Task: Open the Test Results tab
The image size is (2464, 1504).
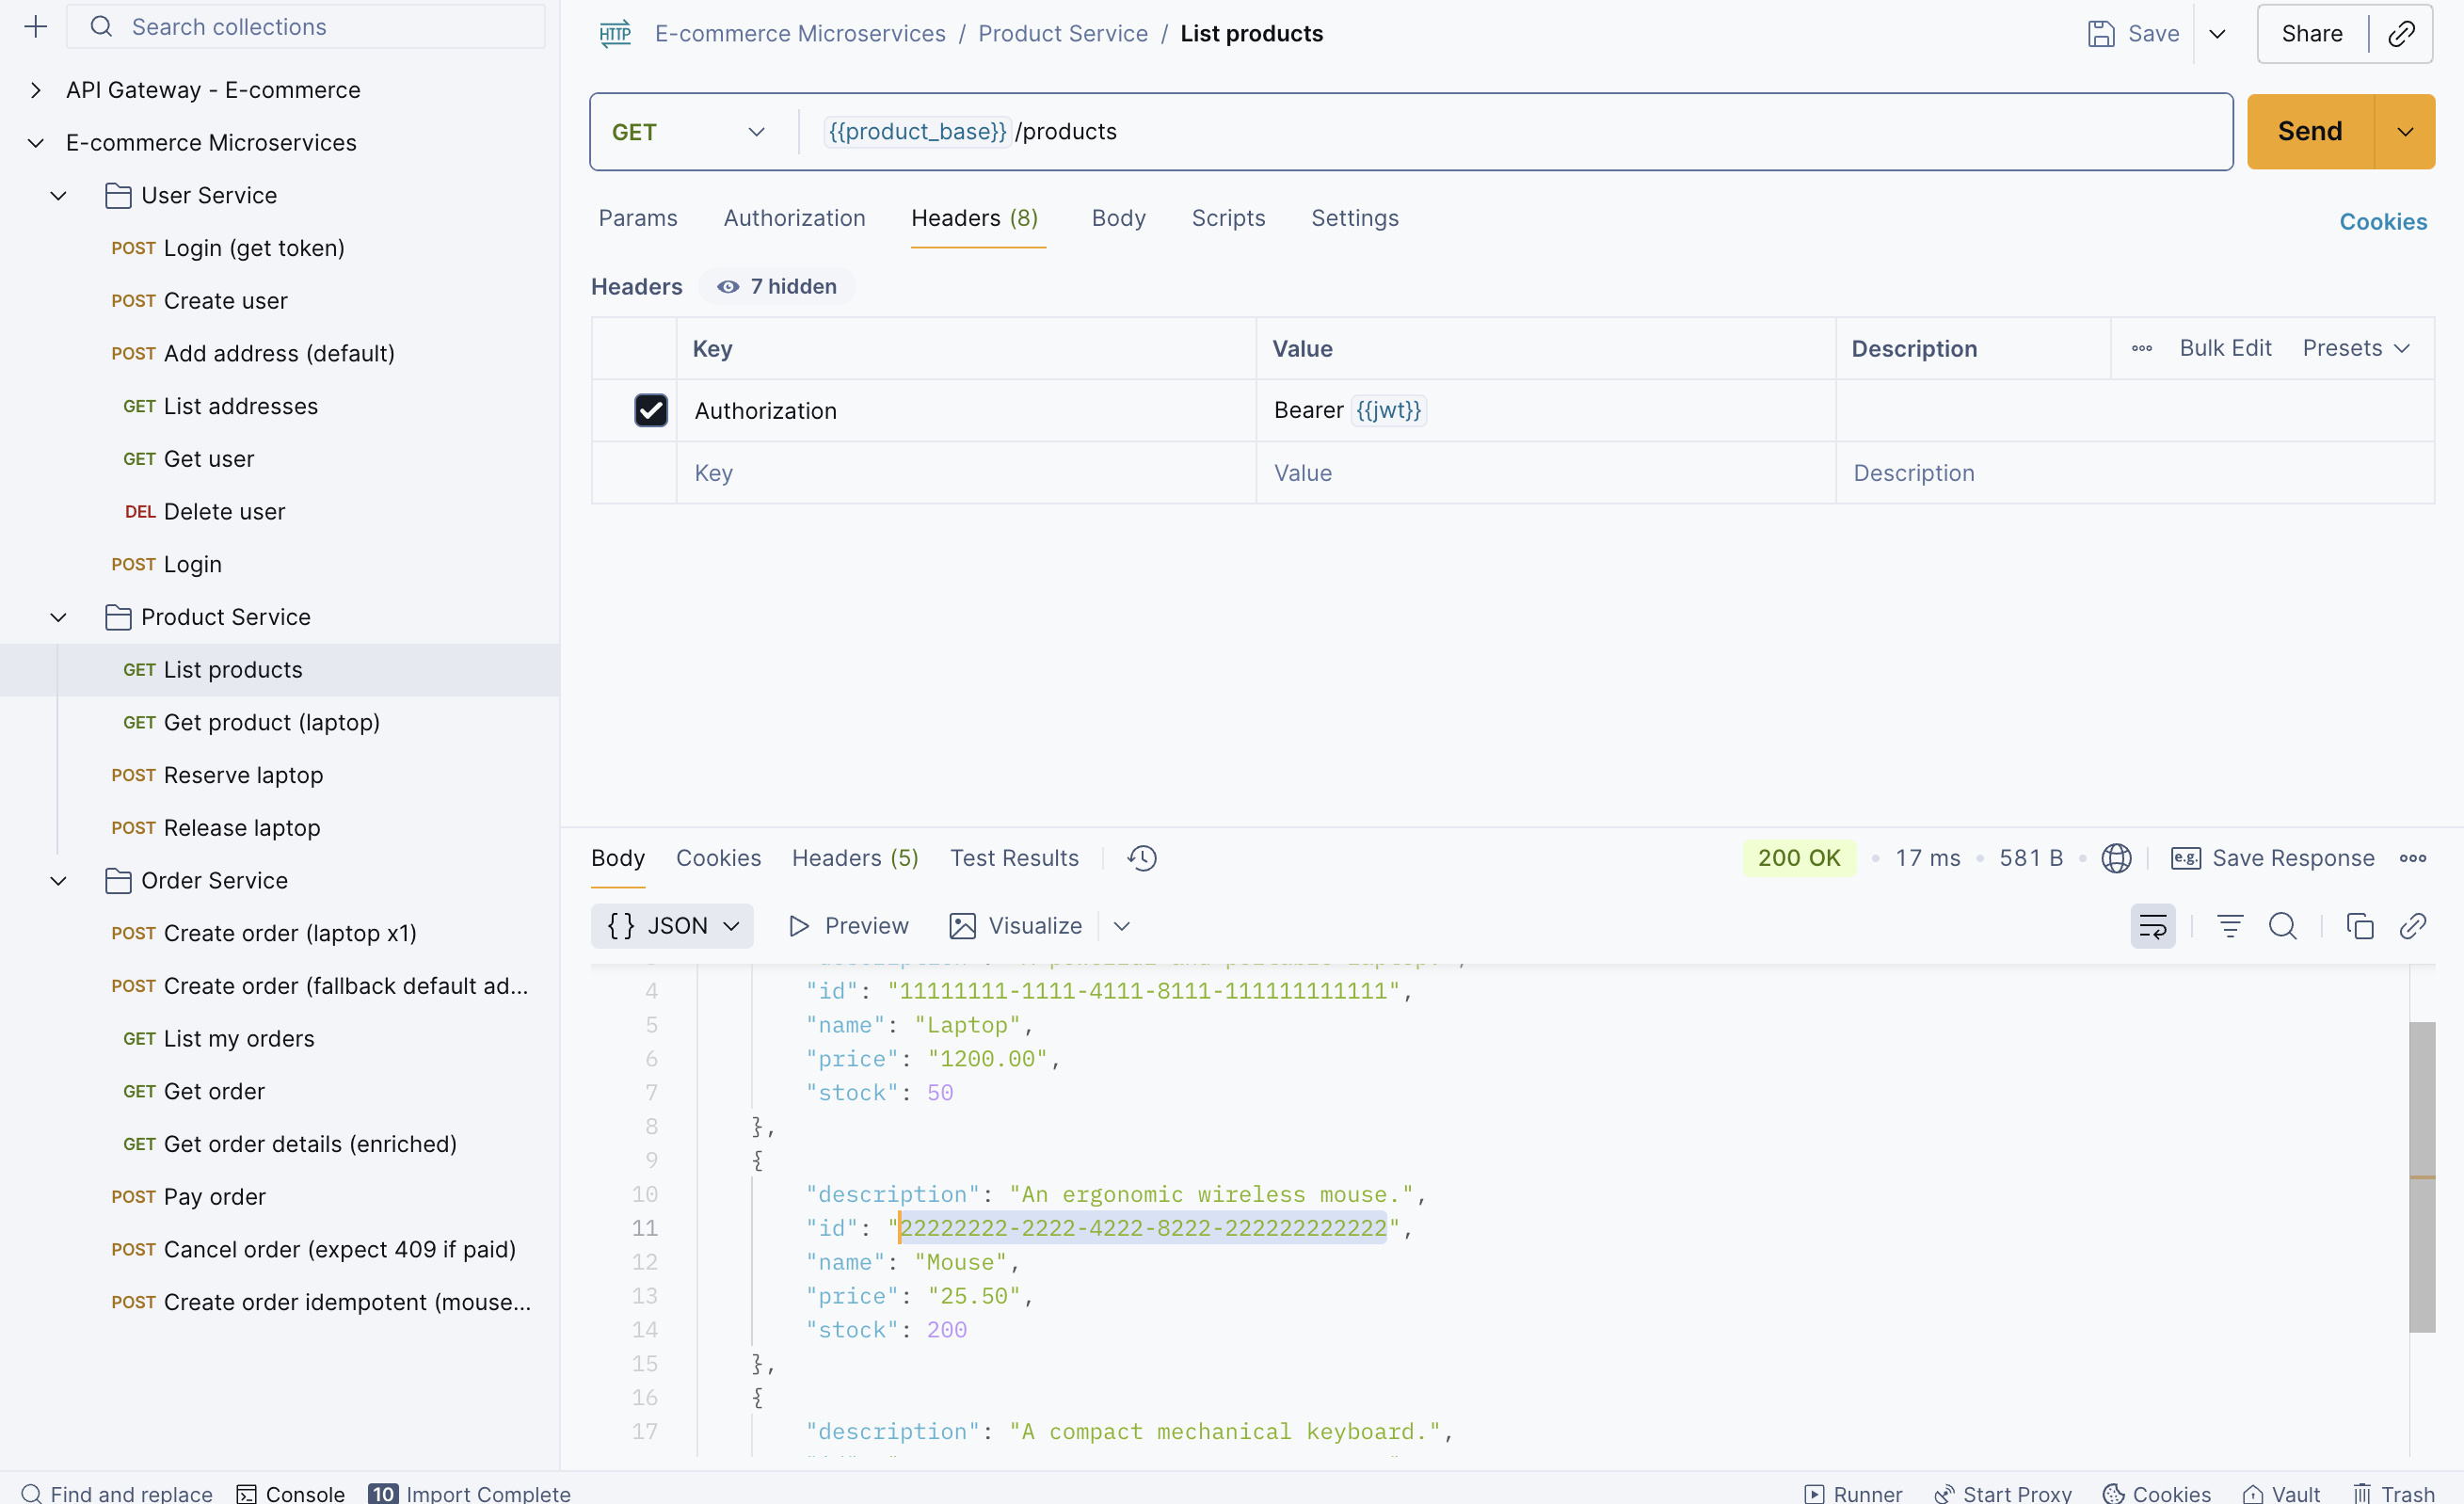Action: [1014, 858]
